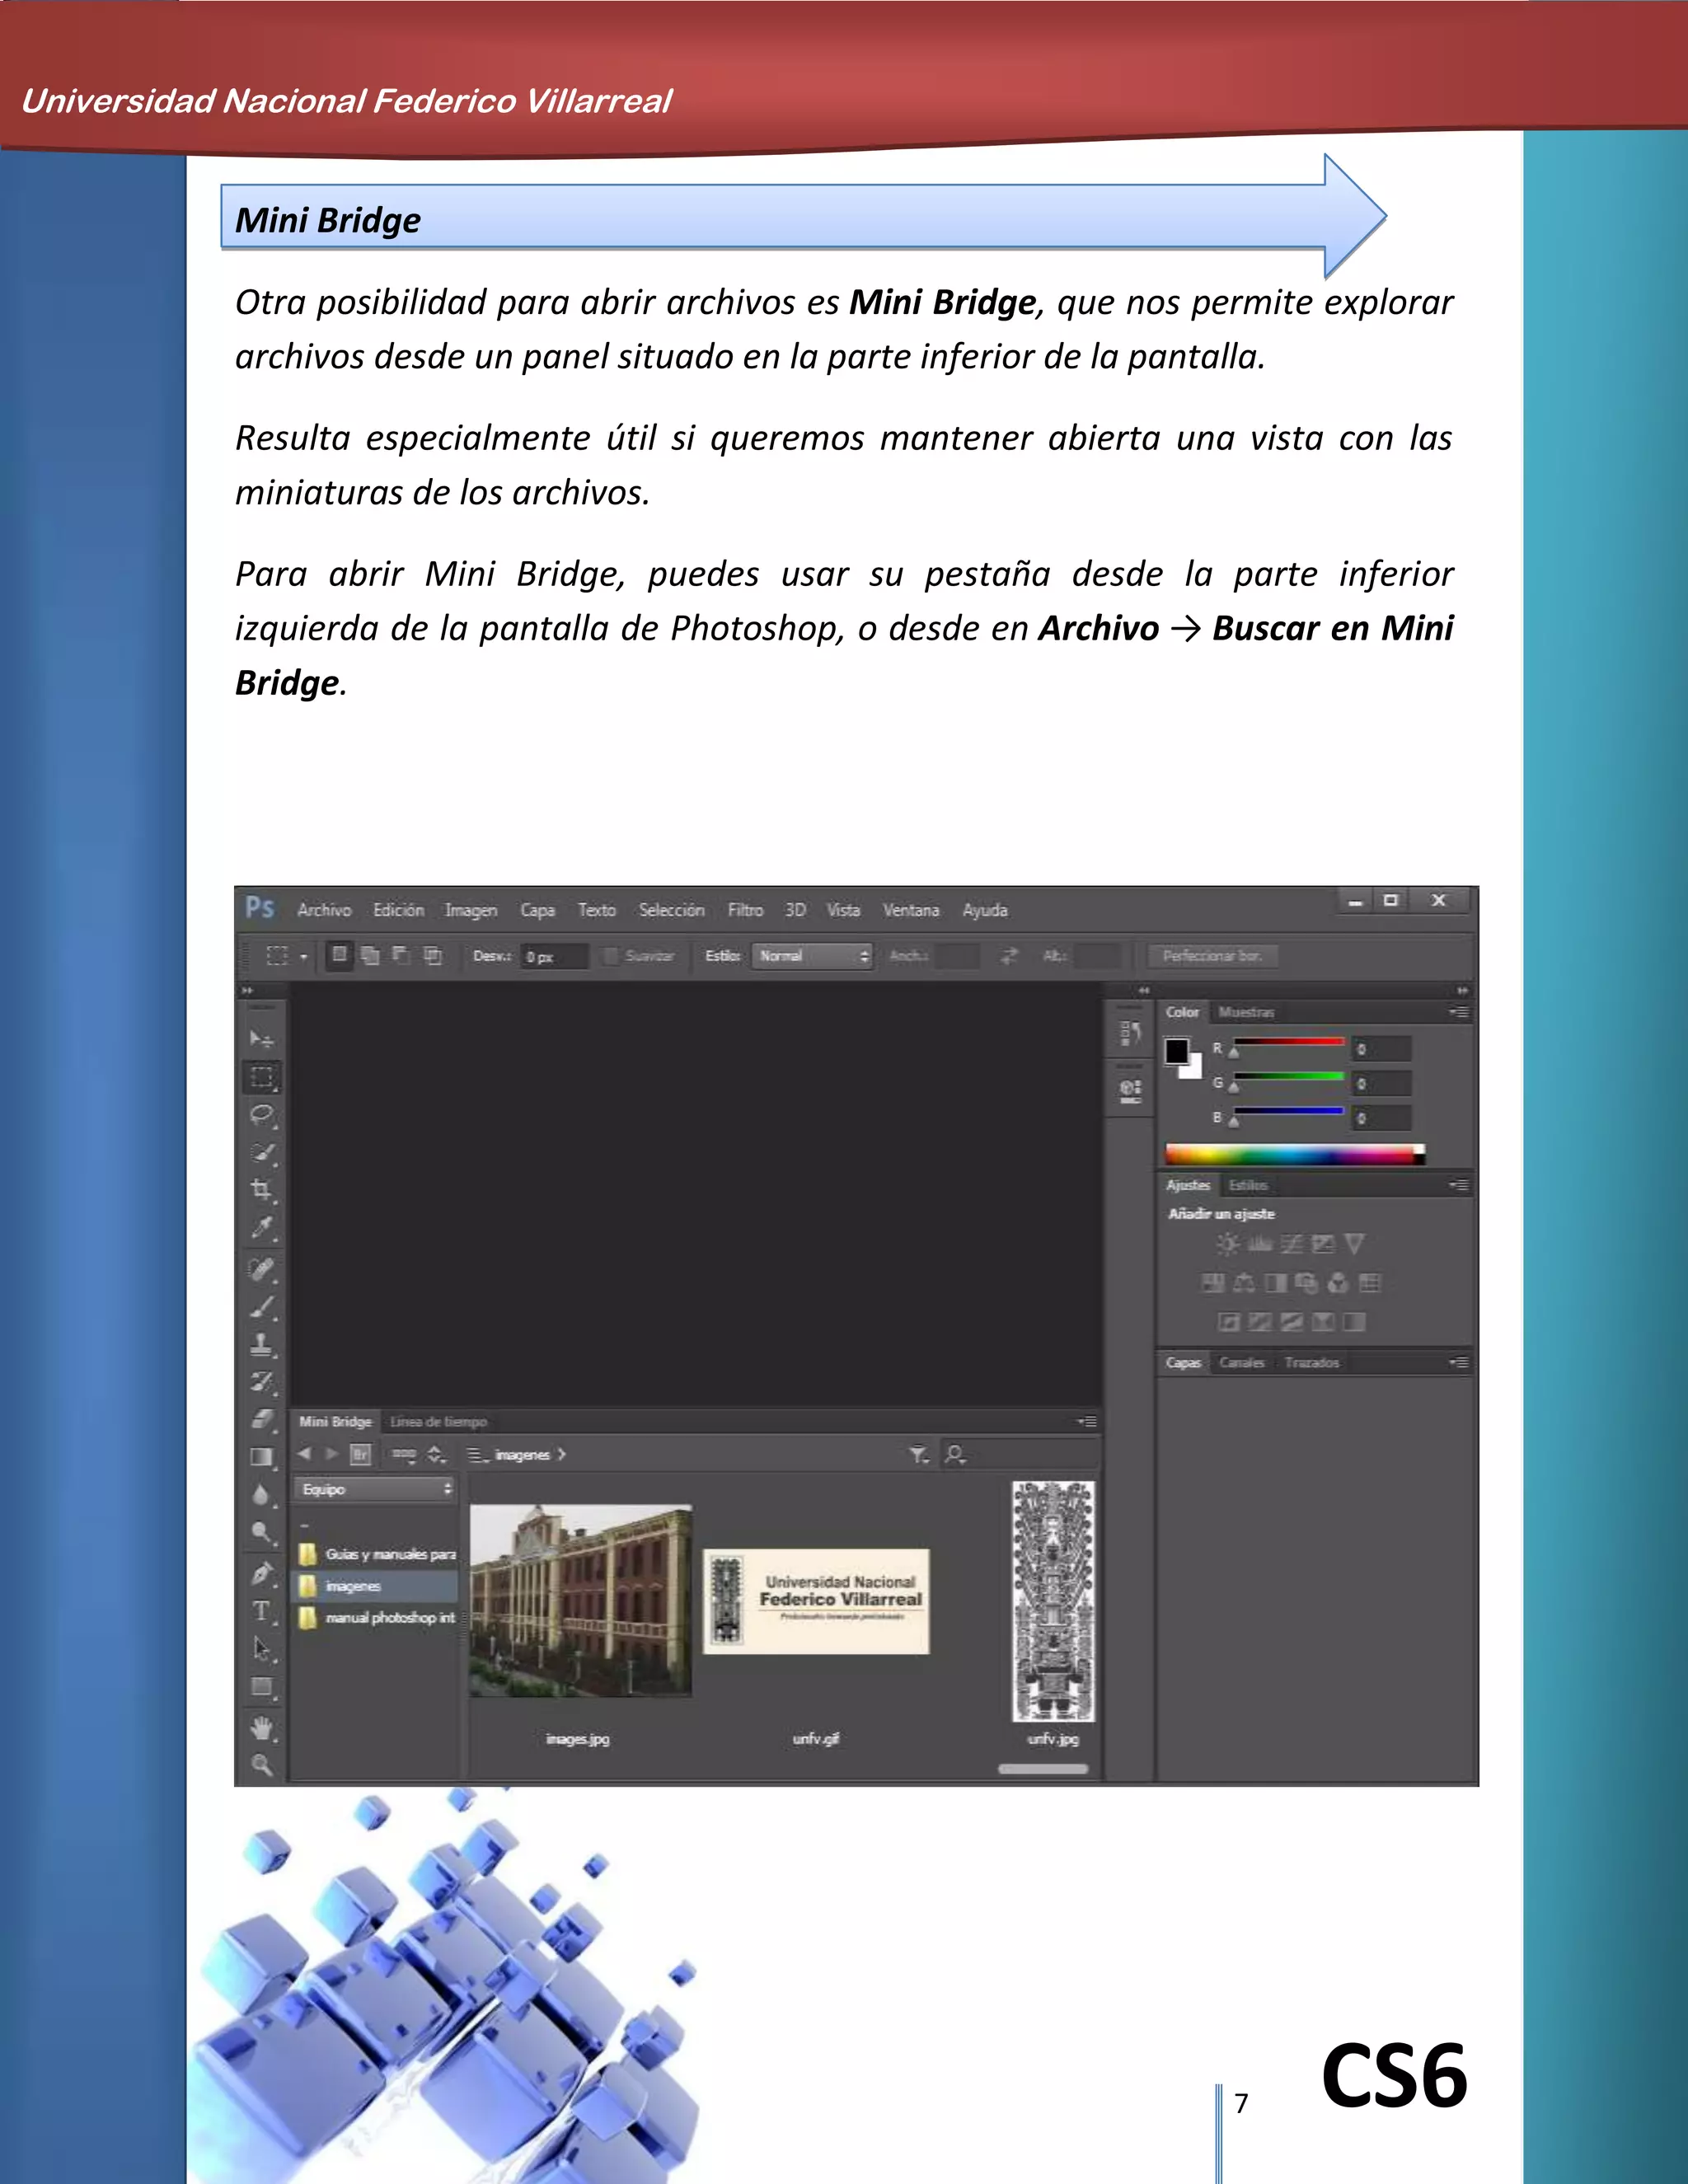1688x2184 pixels.
Task: Open Mini Bridge view options dropdown
Action: coord(403,1455)
